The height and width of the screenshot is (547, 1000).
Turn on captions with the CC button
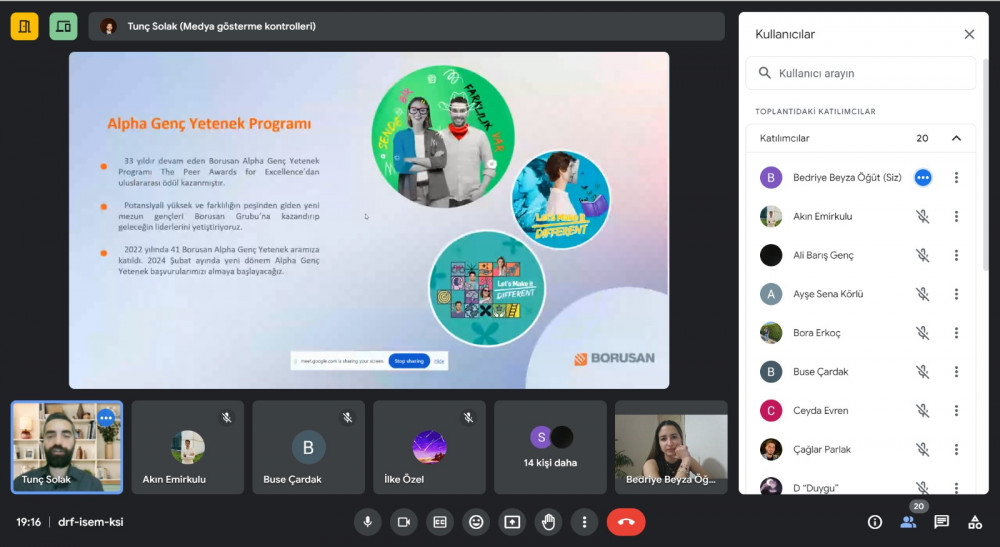tap(440, 522)
